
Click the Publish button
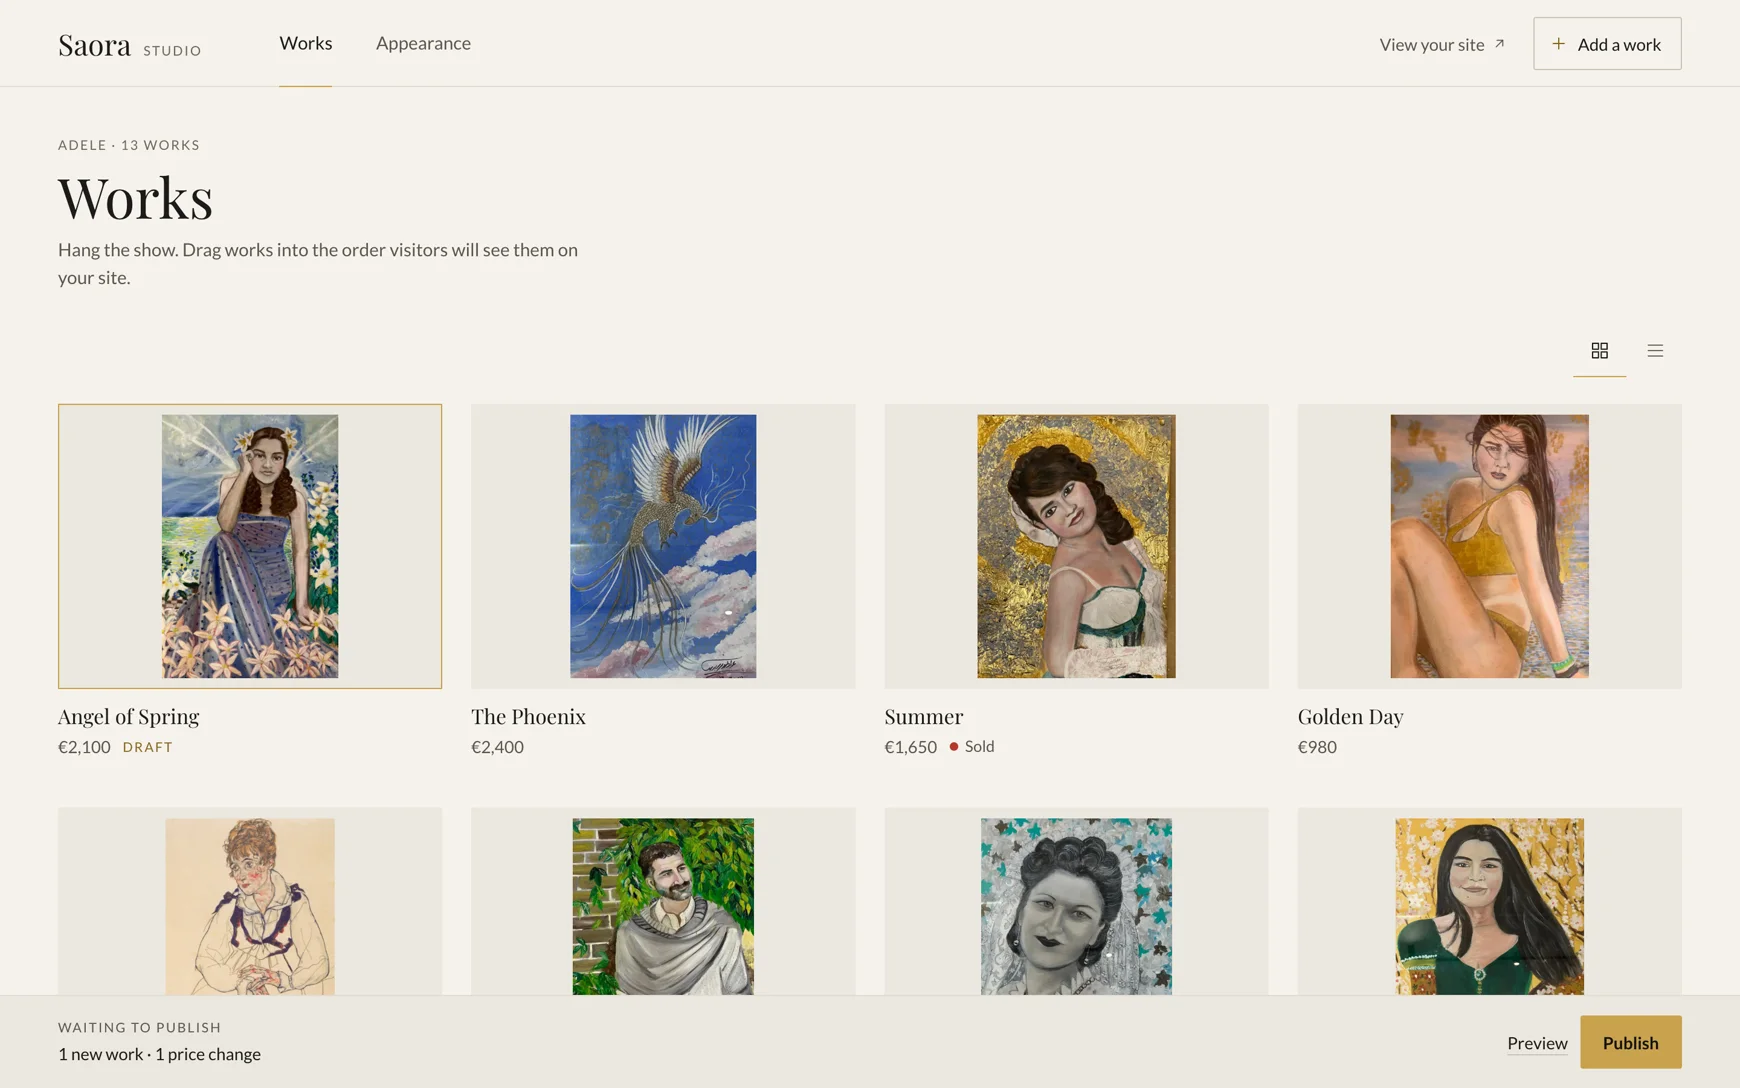coord(1630,1042)
